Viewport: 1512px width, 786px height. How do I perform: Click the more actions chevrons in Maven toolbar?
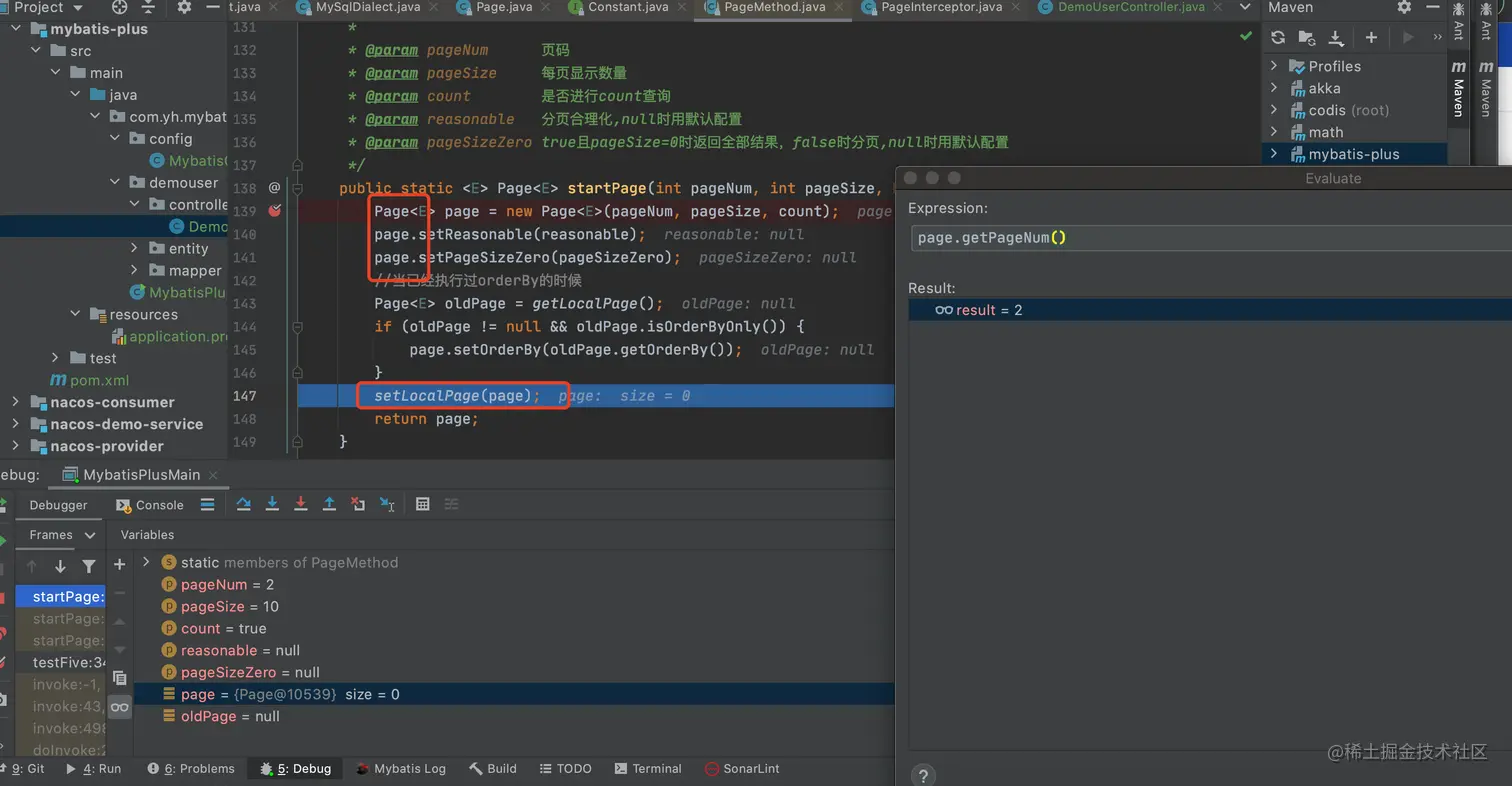pyautogui.click(x=1437, y=37)
